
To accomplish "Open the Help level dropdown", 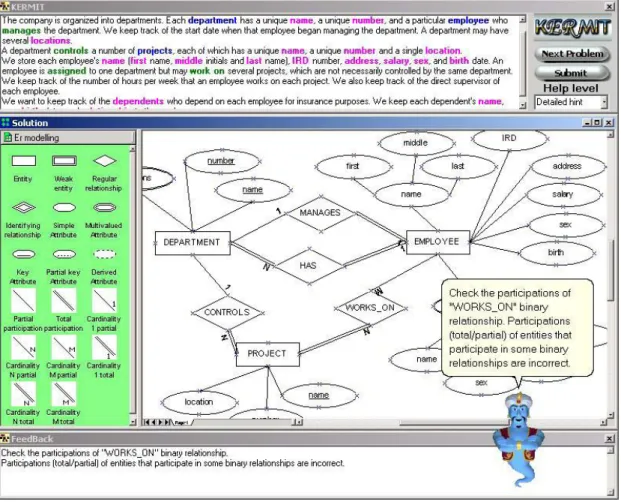I will 604,102.
